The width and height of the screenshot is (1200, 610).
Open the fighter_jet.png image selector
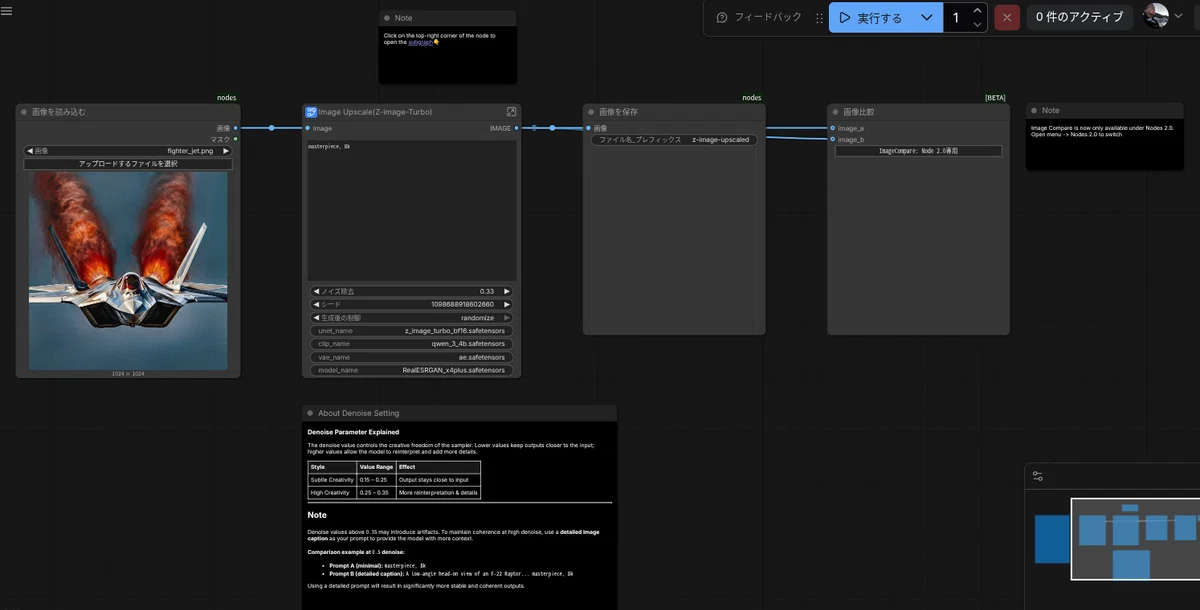tap(128, 151)
